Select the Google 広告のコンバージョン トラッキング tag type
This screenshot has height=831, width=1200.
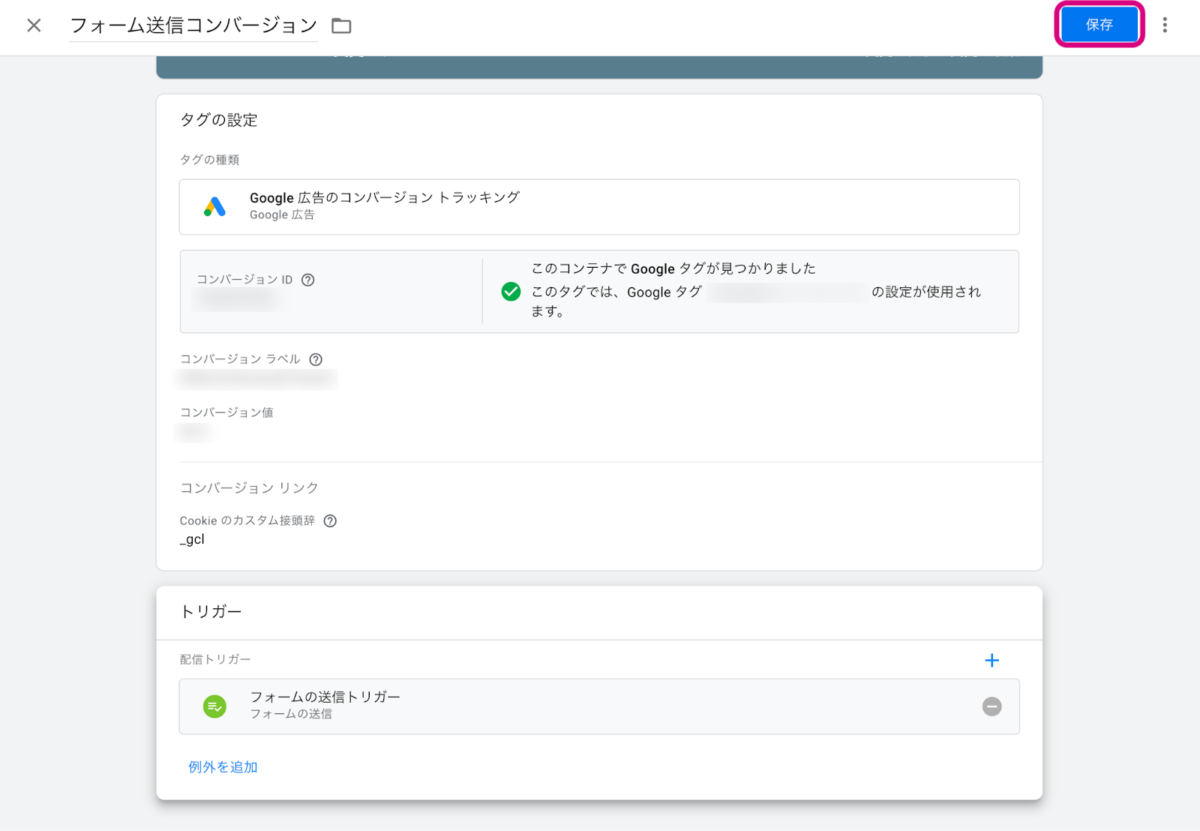coord(384,198)
